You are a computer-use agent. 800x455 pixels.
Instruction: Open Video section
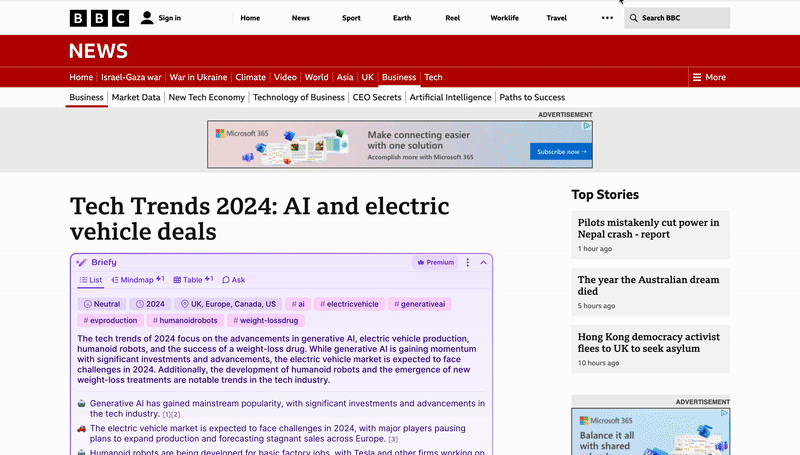coord(285,78)
